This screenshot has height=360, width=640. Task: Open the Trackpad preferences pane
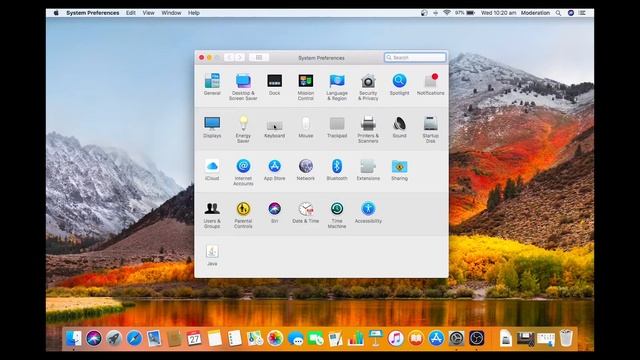coord(337,127)
